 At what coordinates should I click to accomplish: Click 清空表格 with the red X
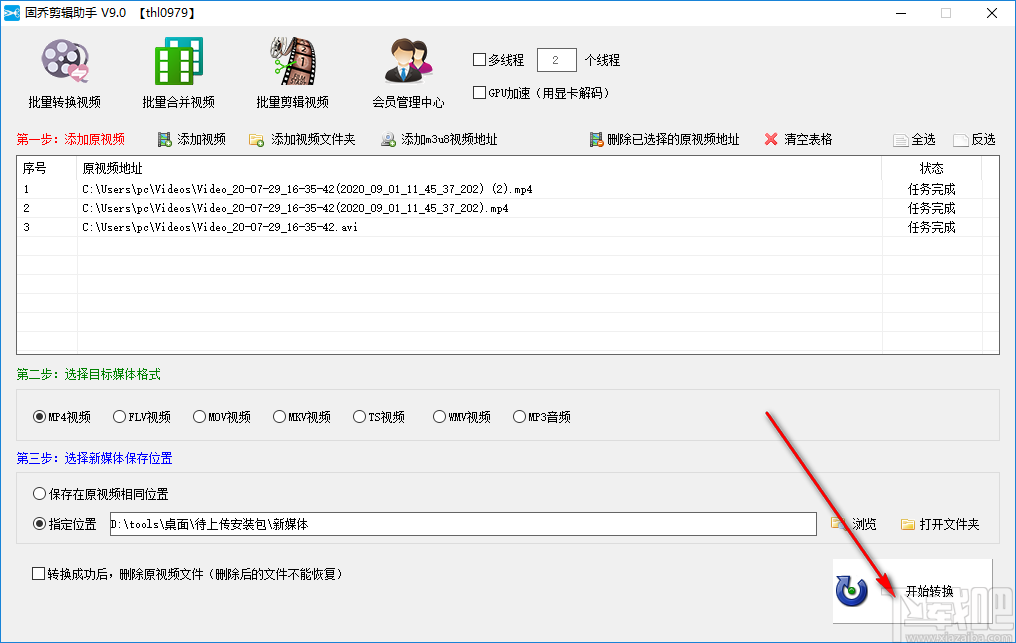pyautogui.click(x=798, y=139)
